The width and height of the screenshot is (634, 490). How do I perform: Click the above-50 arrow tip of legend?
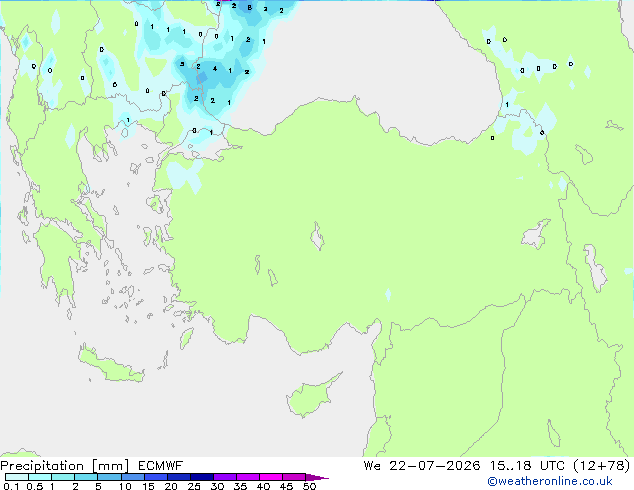point(317,477)
